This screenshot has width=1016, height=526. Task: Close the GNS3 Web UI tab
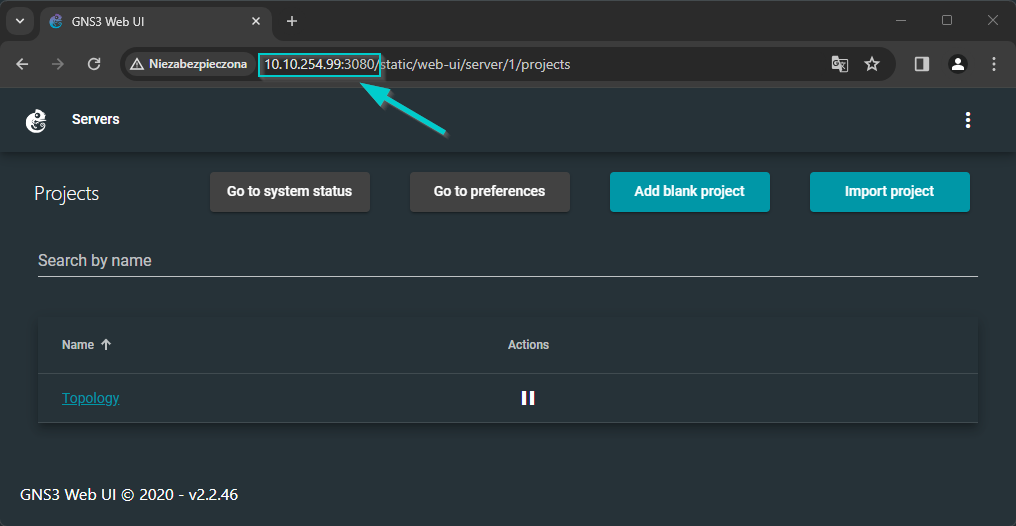(x=256, y=21)
